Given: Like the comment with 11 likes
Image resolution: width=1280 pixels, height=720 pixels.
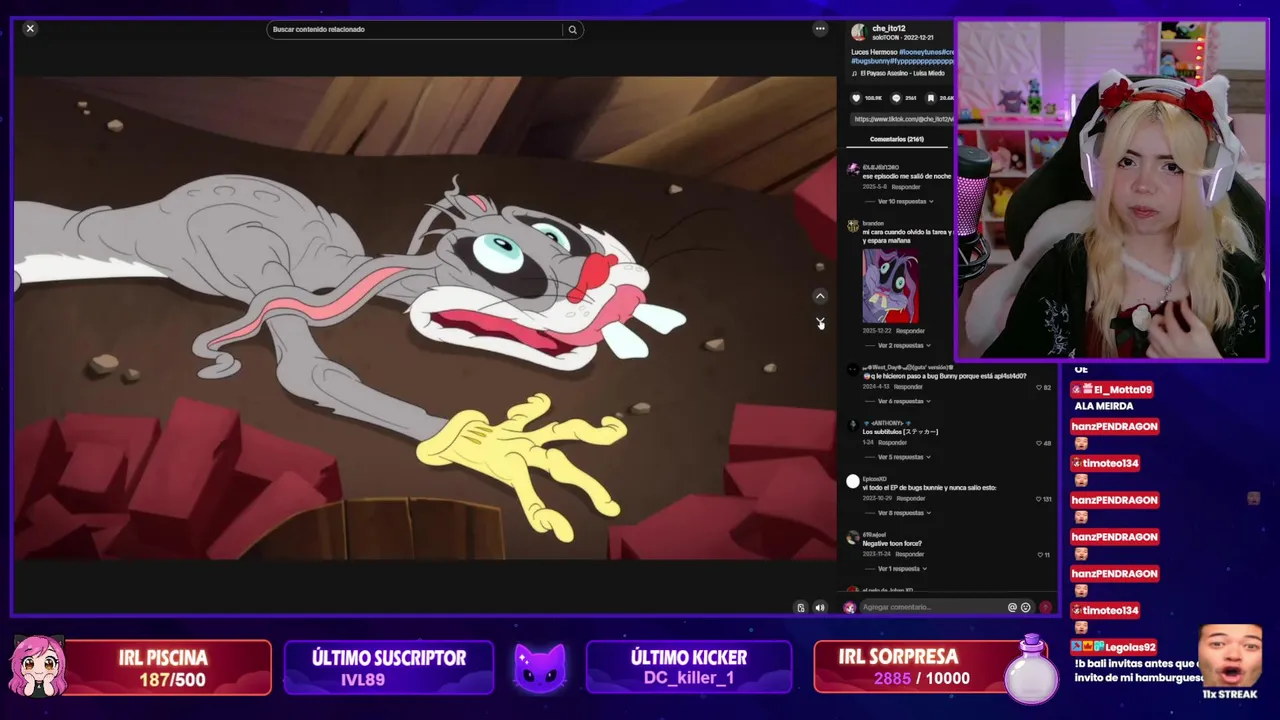Looking at the screenshot, I should pyautogui.click(x=1039, y=554).
